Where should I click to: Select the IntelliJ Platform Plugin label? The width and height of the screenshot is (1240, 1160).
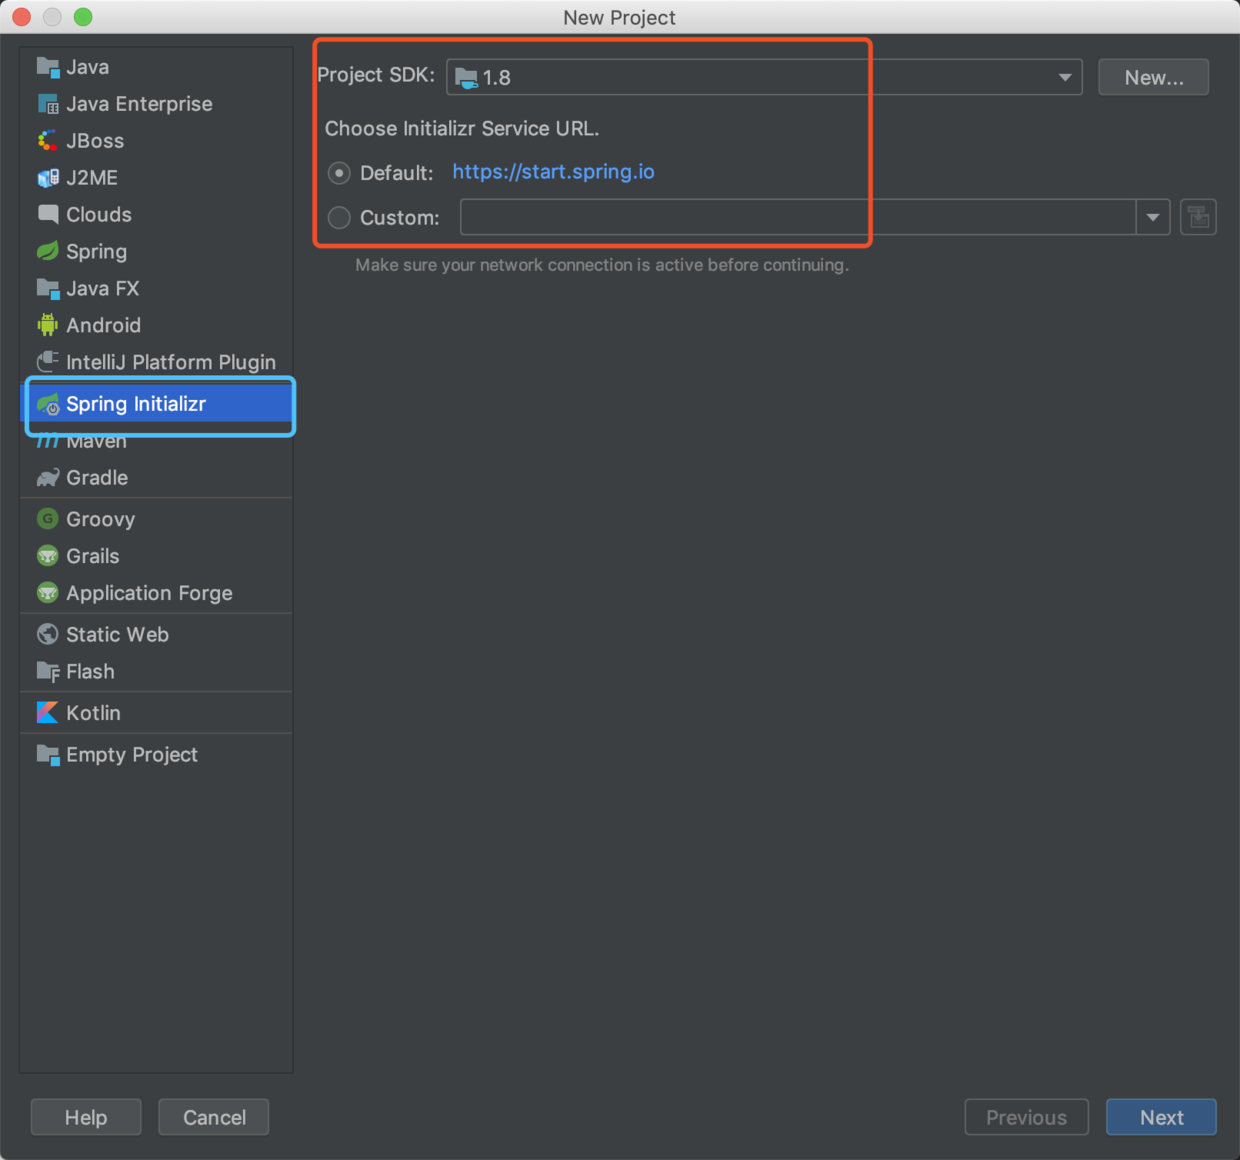tap(171, 362)
